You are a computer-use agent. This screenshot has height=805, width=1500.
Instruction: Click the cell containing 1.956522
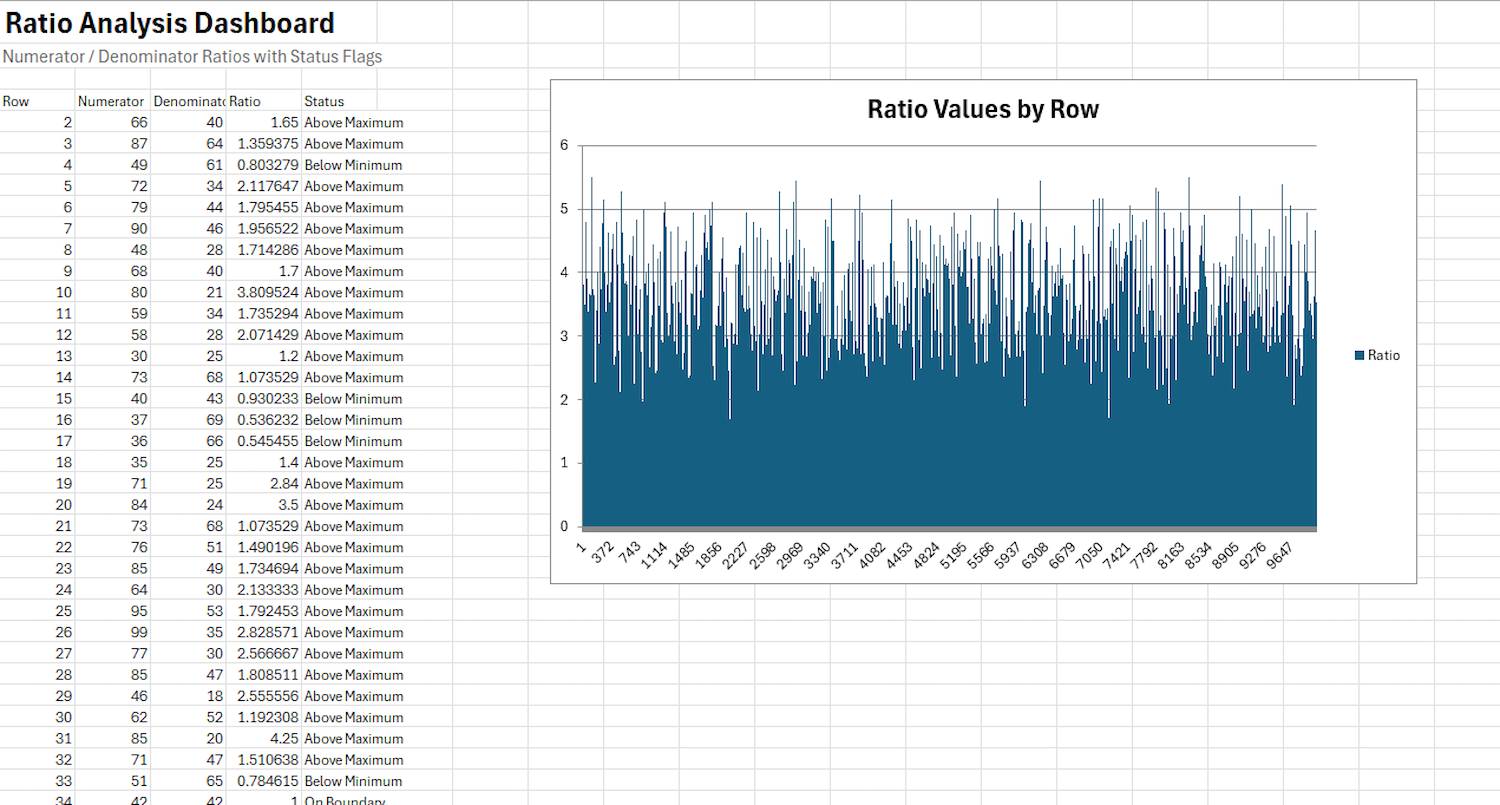click(x=264, y=228)
